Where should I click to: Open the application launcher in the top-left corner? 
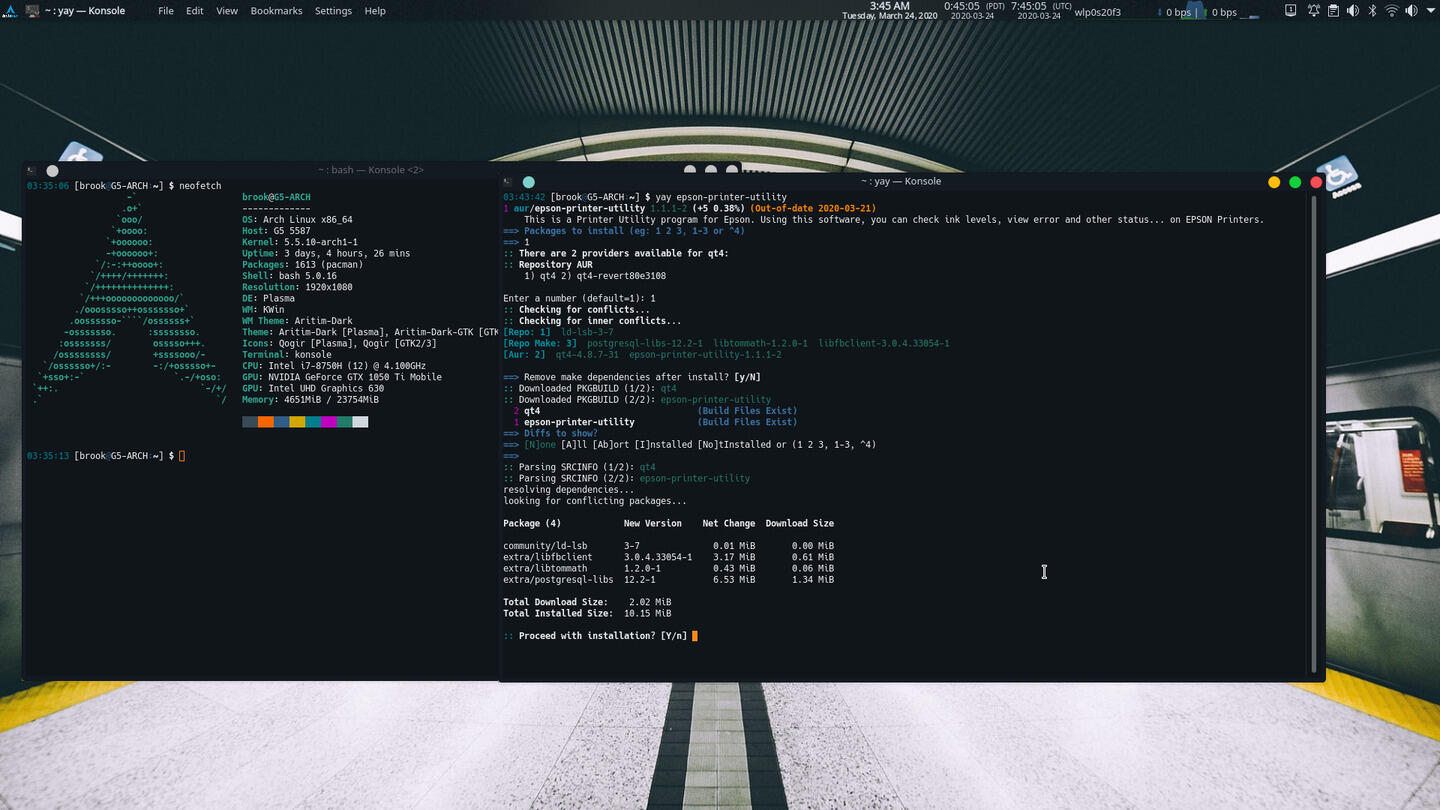pos(8,10)
